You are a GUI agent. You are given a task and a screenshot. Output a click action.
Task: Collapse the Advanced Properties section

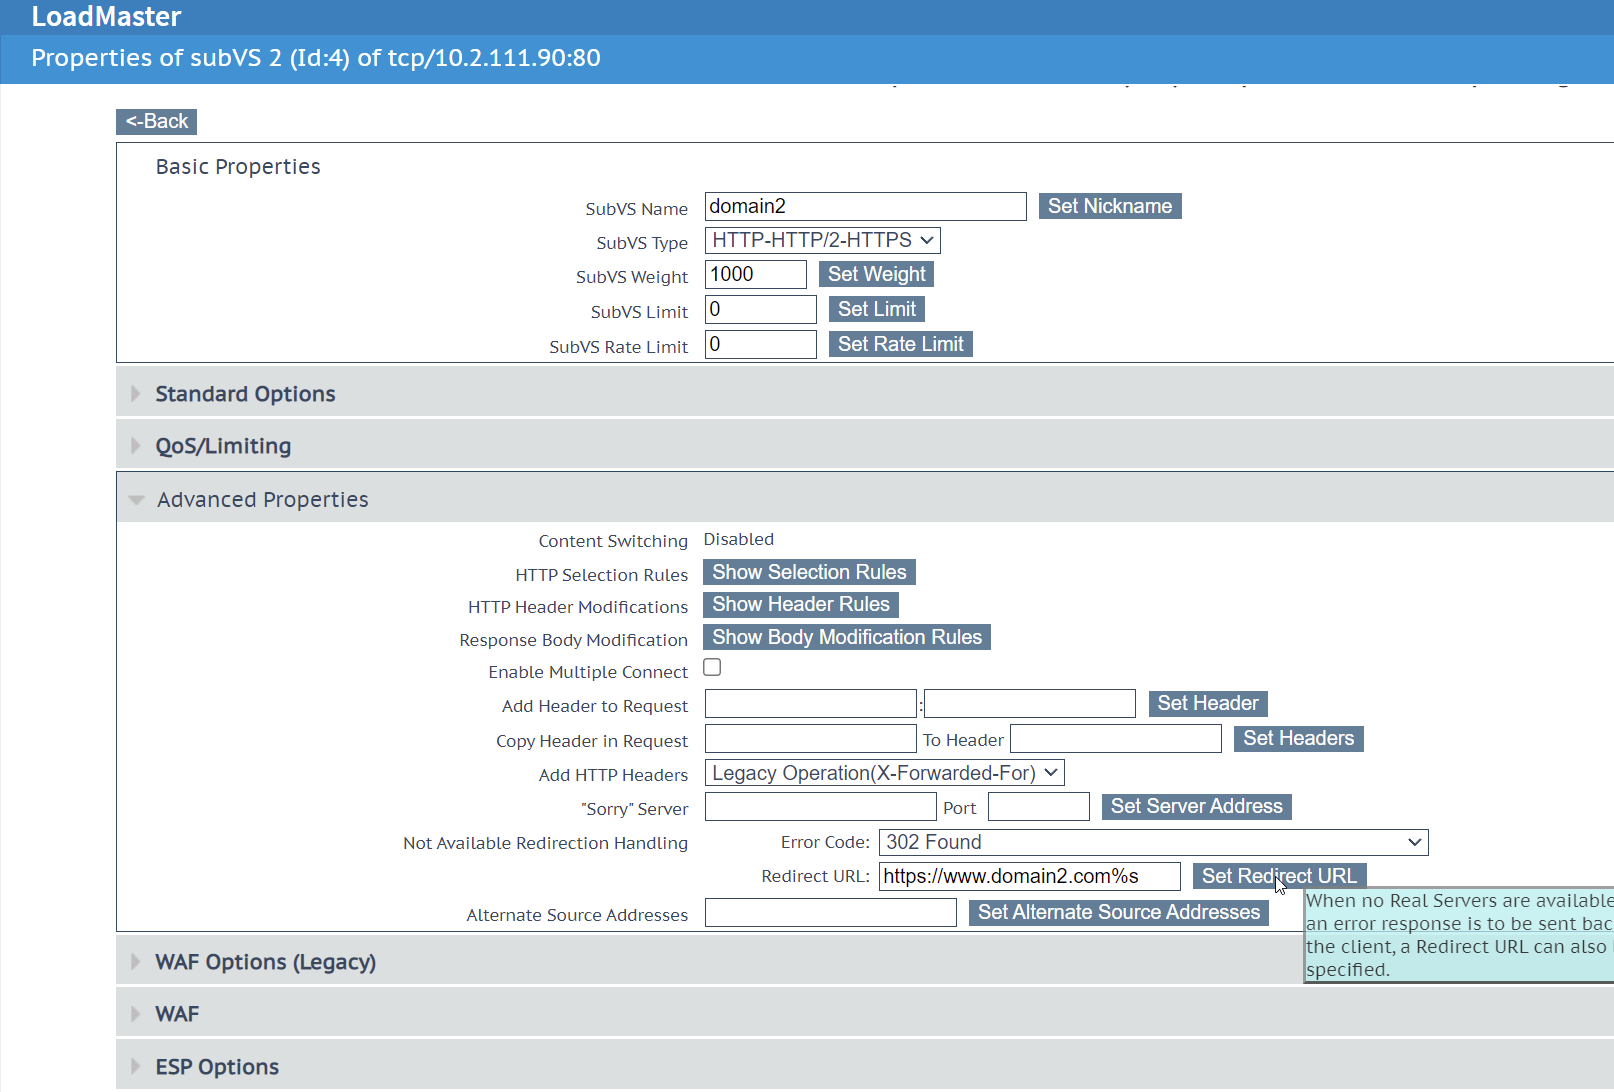pyautogui.click(x=865, y=499)
